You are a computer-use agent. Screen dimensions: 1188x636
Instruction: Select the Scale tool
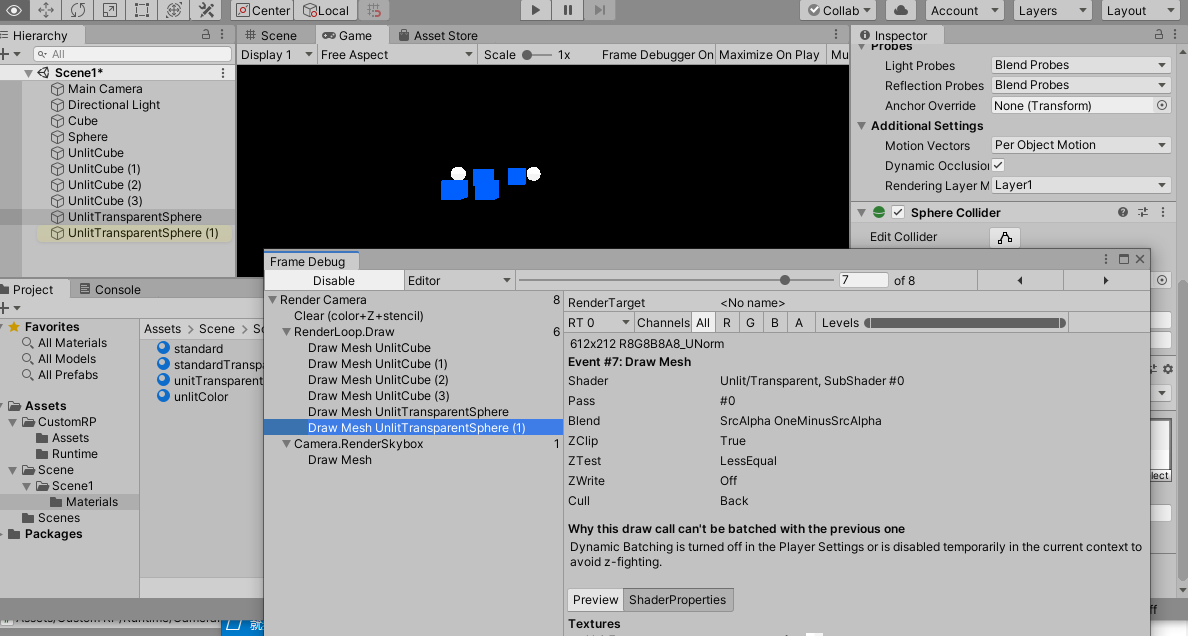click(110, 10)
